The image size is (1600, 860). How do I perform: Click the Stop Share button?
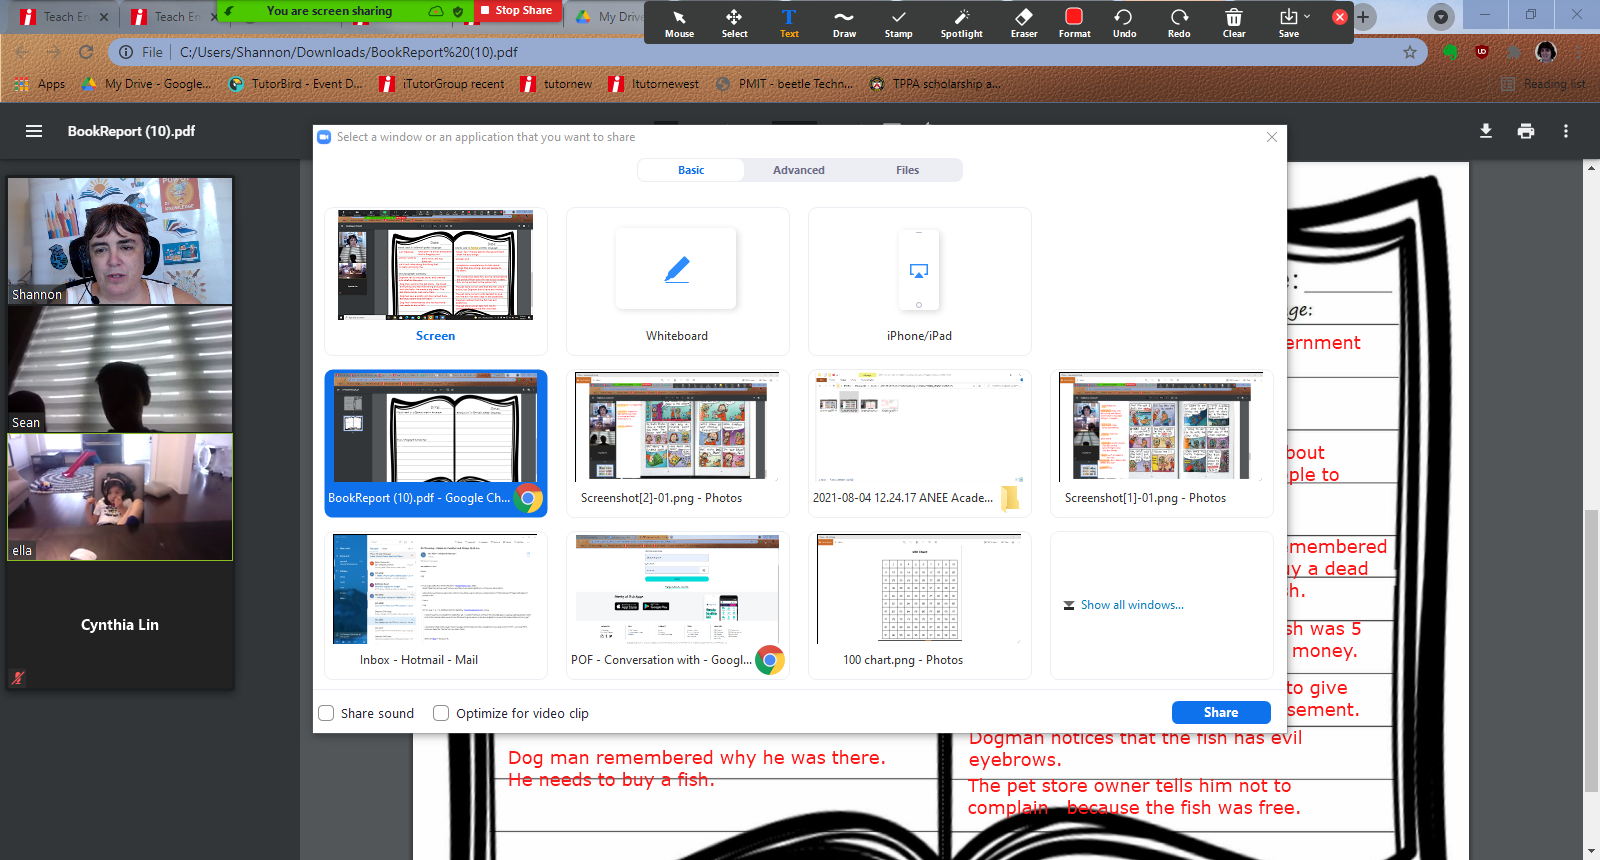(516, 11)
